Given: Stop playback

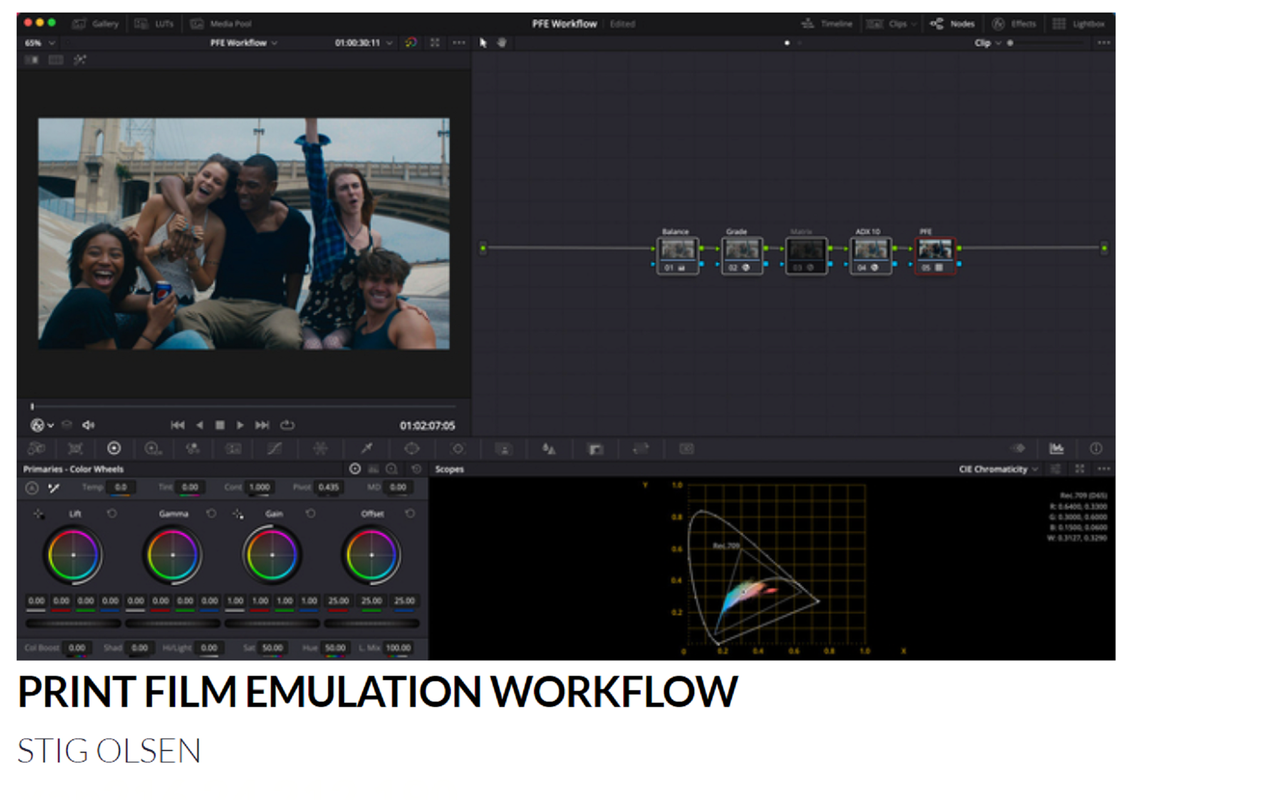Looking at the screenshot, I should coord(220,425).
